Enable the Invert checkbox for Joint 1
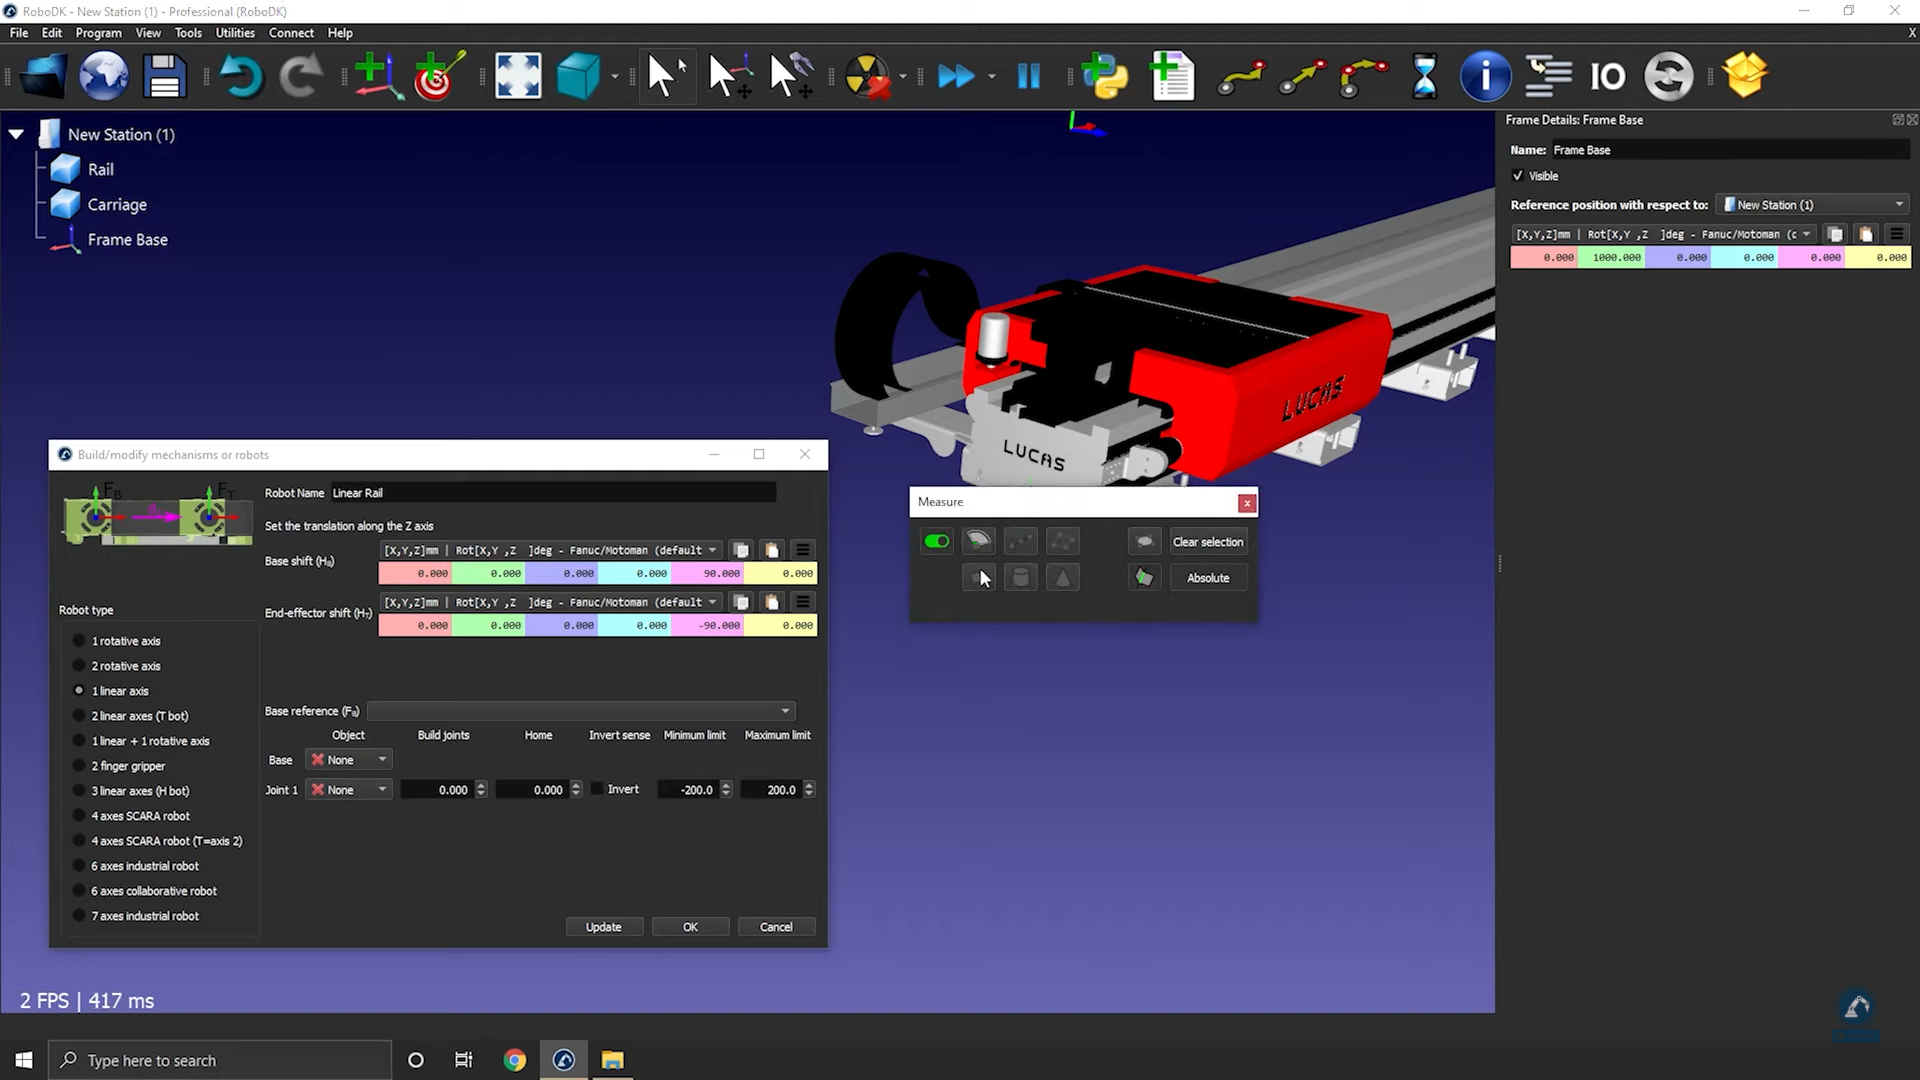Image resolution: width=1920 pixels, height=1080 pixels. (x=597, y=789)
